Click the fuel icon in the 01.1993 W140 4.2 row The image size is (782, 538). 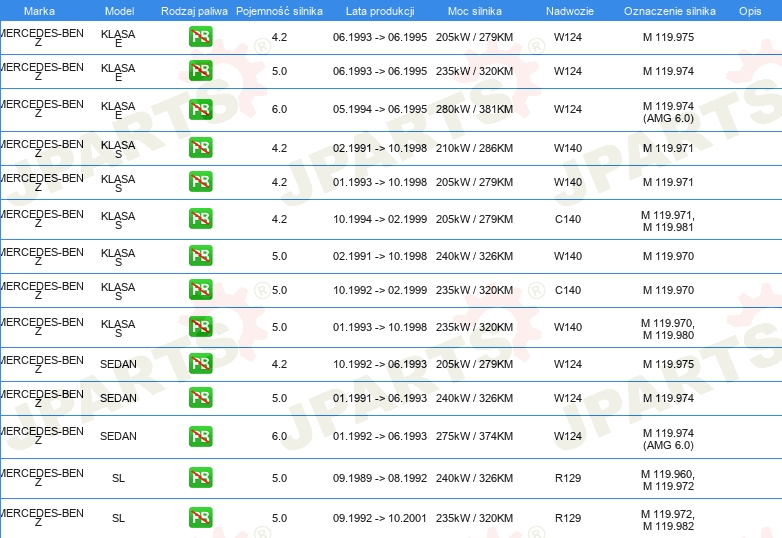[200, 181]
